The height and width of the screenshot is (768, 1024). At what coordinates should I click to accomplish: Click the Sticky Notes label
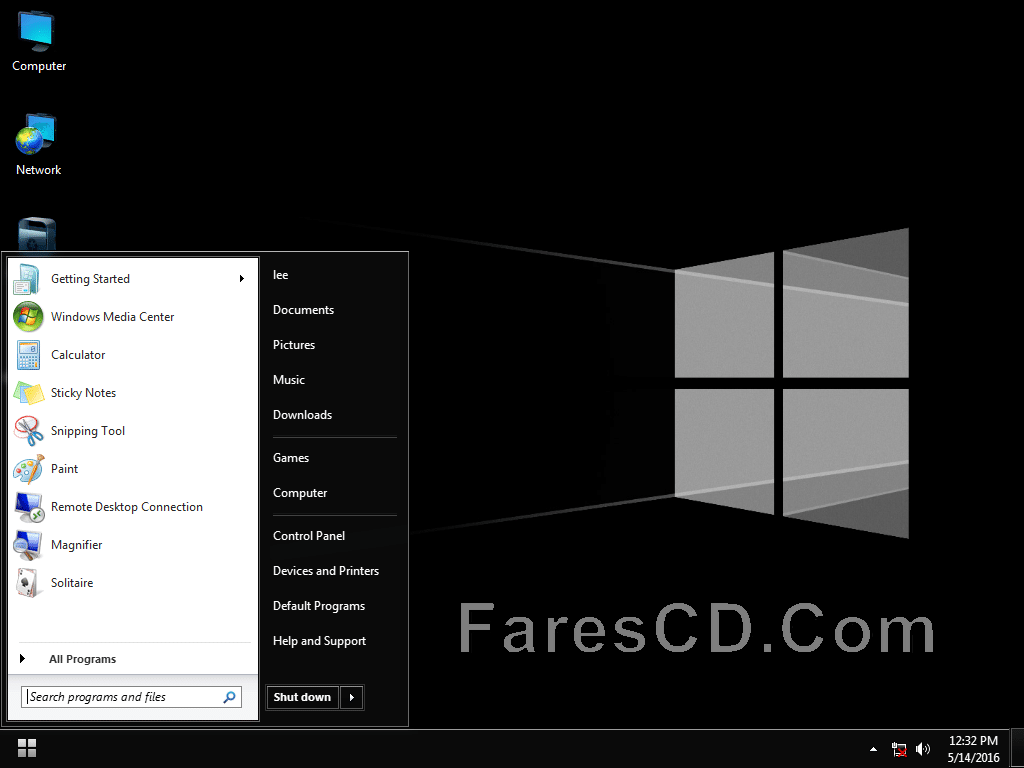click(x=84, y=393)
